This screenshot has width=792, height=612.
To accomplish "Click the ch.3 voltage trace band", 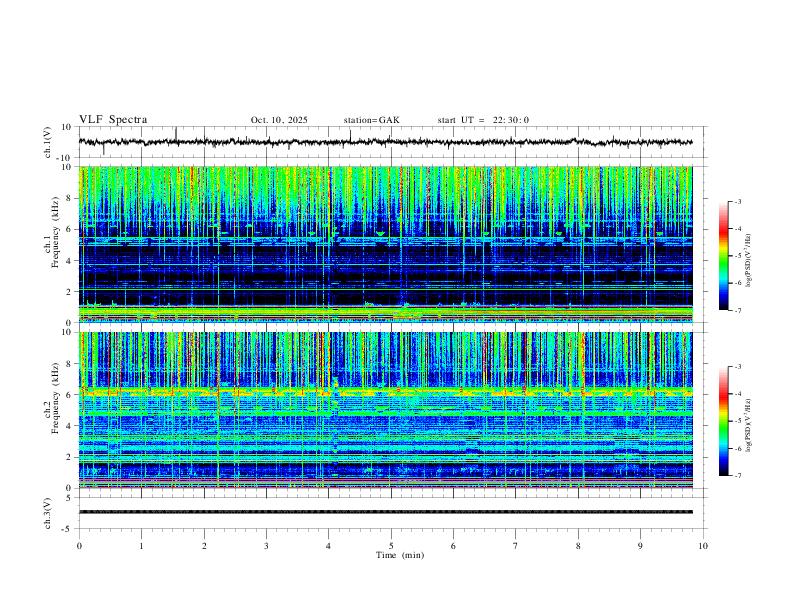I will click(385, 512).
